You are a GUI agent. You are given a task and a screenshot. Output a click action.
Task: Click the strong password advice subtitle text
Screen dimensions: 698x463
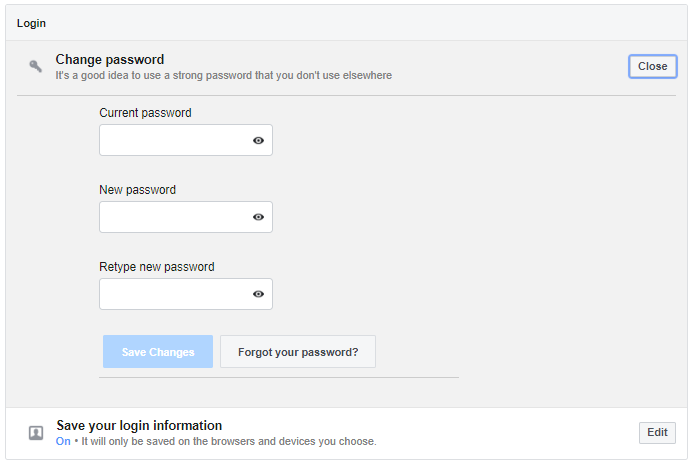click(x=223, y=75)
